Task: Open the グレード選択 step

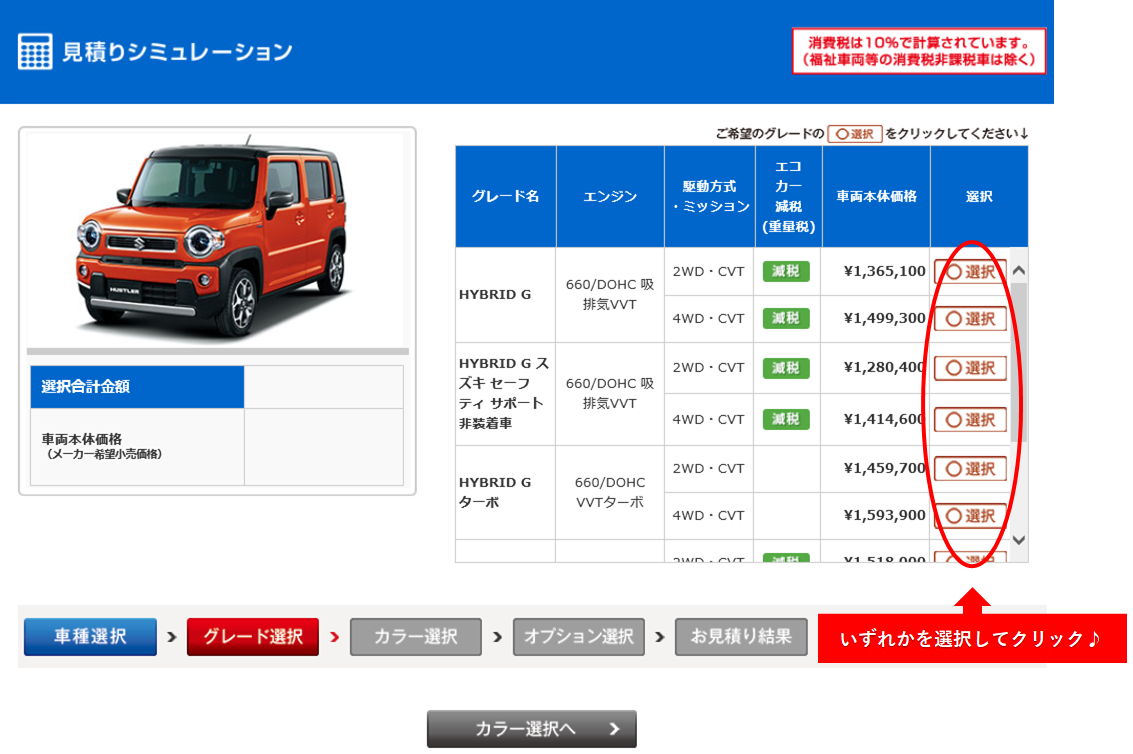Action: point(253,637)
